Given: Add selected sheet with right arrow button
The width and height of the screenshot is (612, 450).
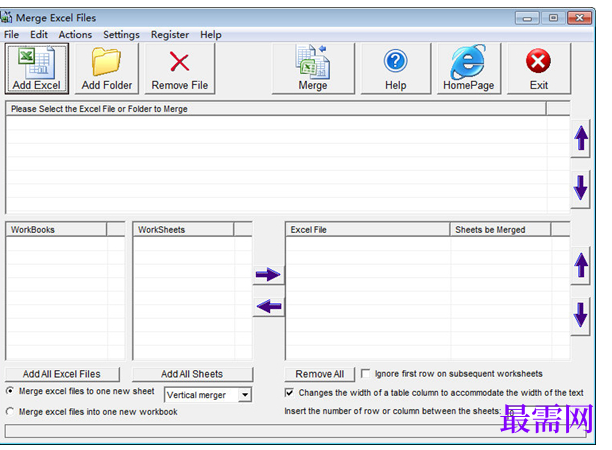Looking at the screenshot, I should click(269, 275).
